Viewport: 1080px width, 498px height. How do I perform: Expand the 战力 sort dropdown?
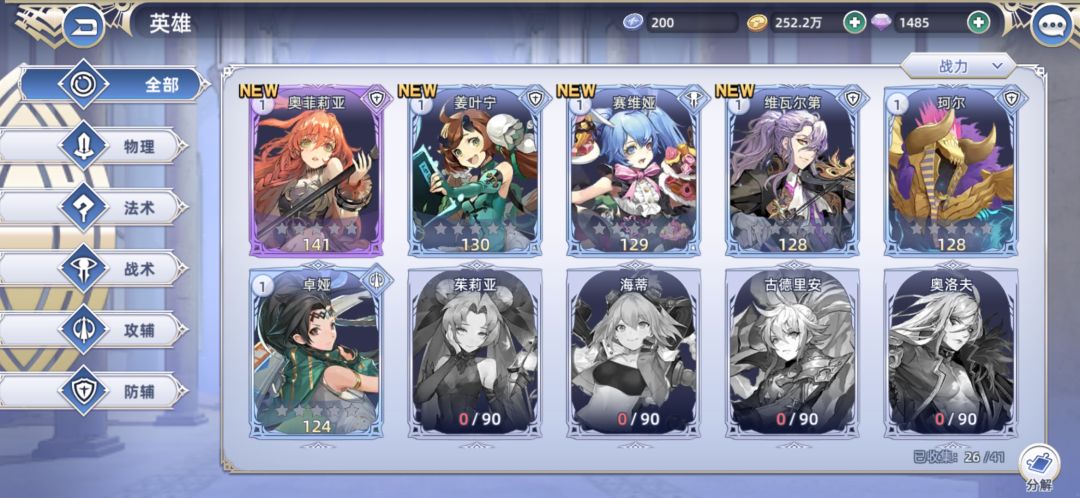coord(958,66)
